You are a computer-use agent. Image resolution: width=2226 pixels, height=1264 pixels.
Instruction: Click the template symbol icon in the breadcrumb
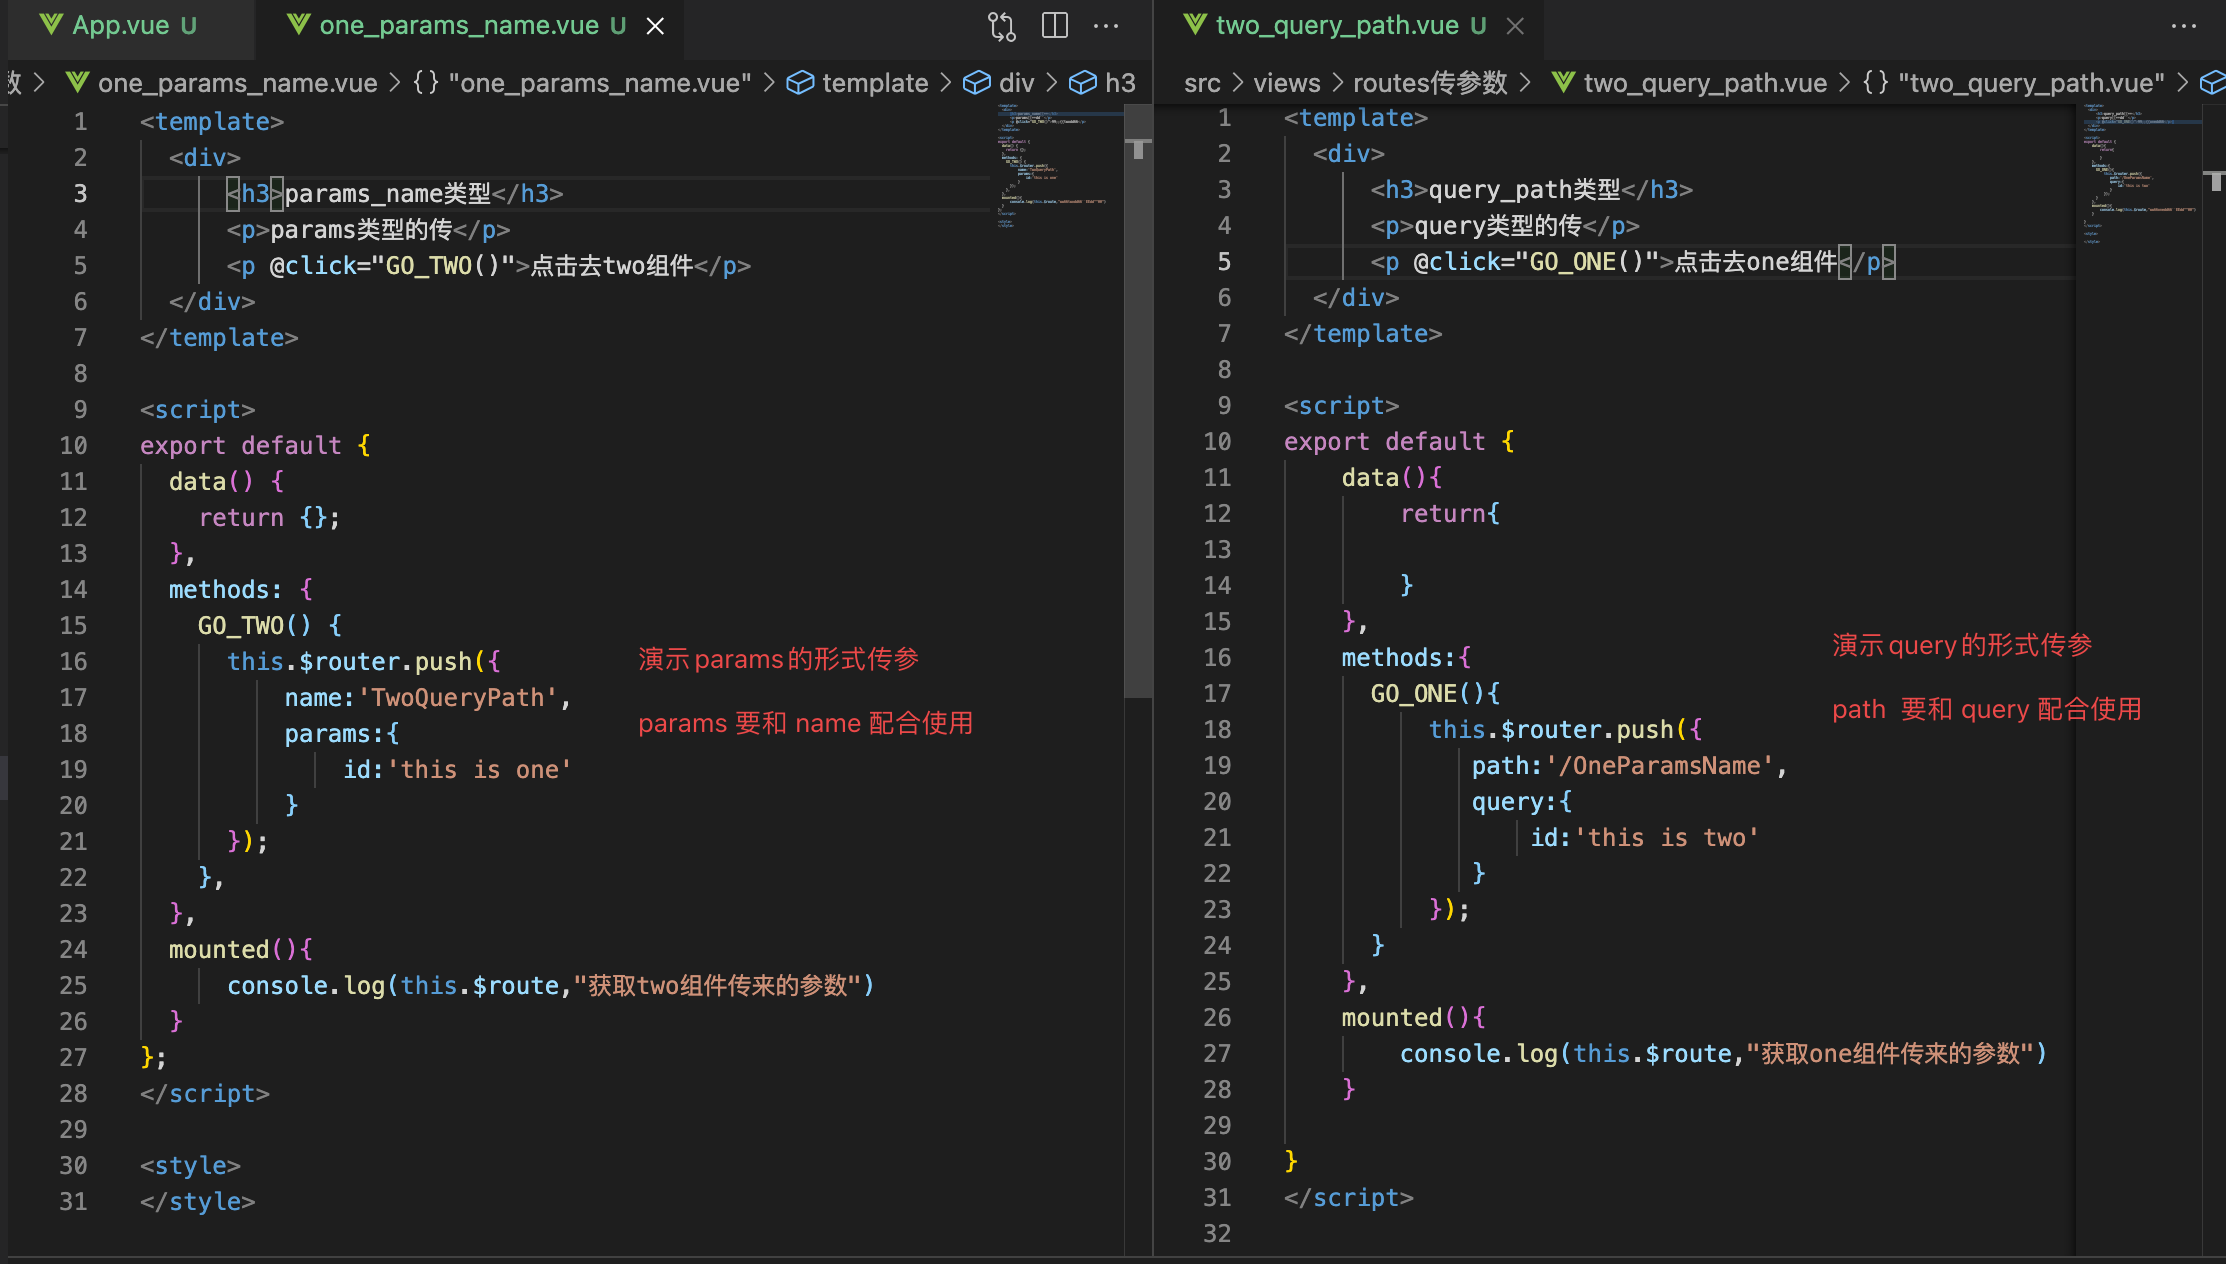pos(800,83)
